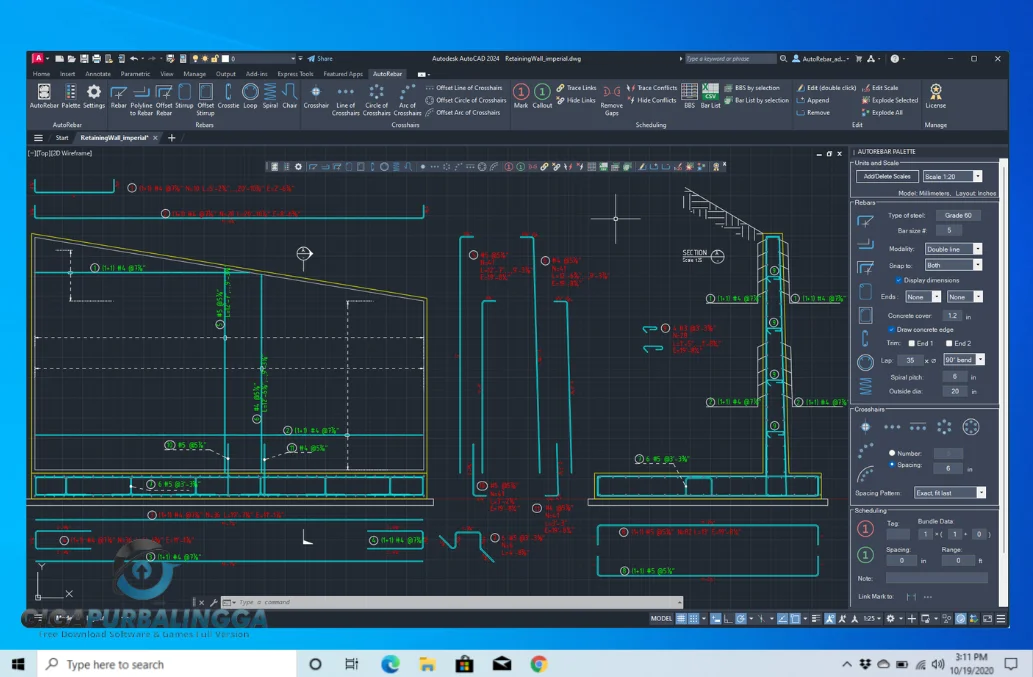Toggle Draw concrete edge checkbox
The width and height of the screenshot is (1033, 677).
[x=891, y=329]
